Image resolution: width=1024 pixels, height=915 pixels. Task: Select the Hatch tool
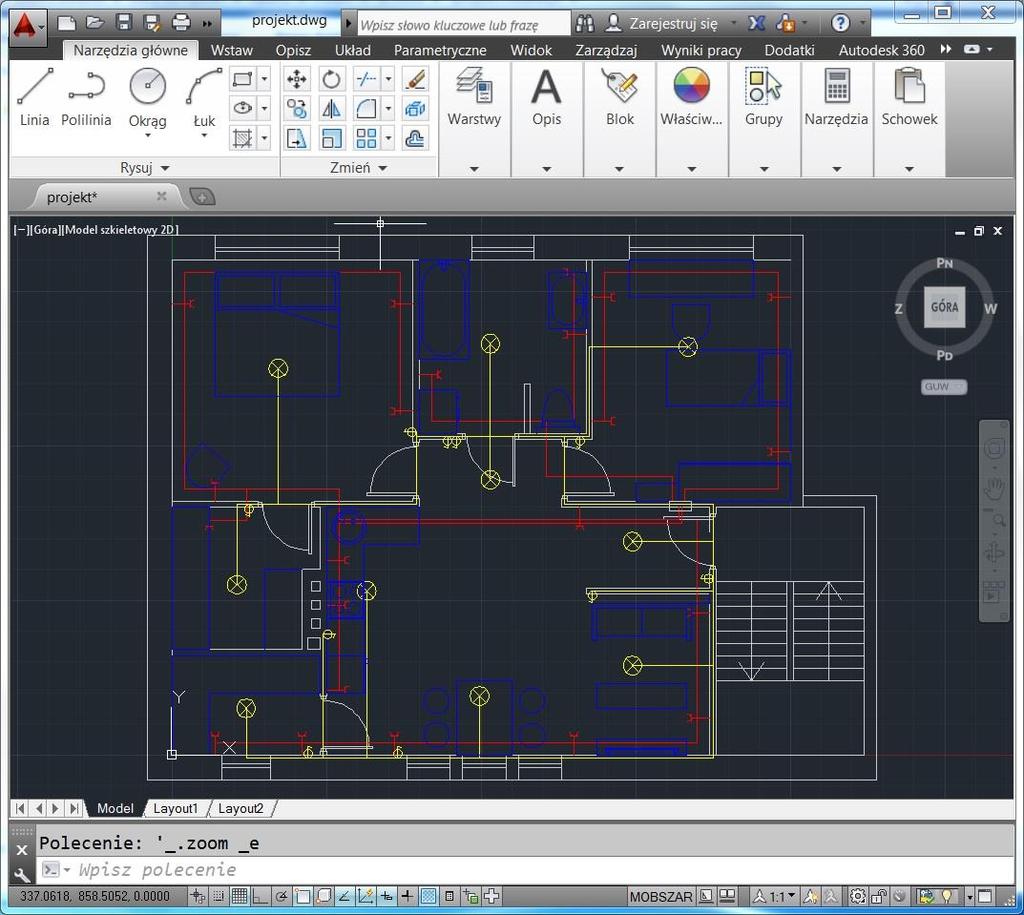[242, 138]
